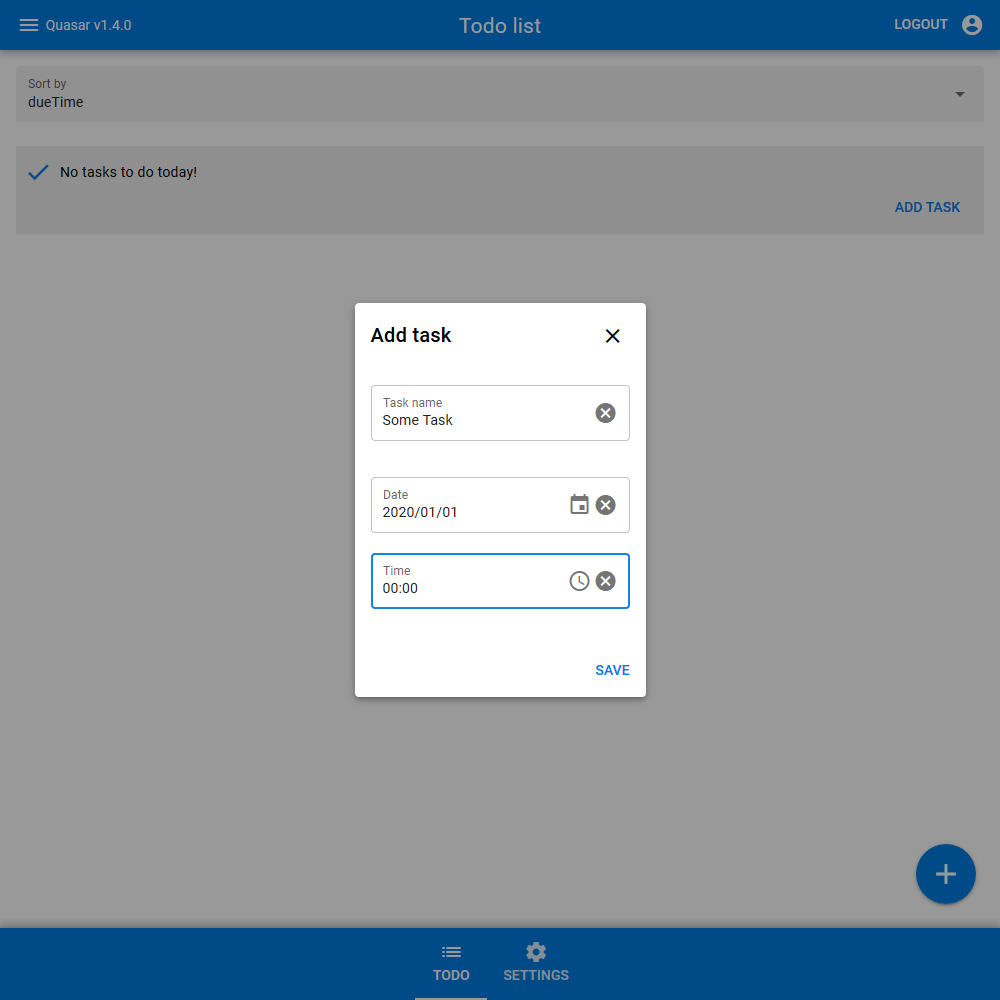Click the Add task dialog heading

pos(411,335)
